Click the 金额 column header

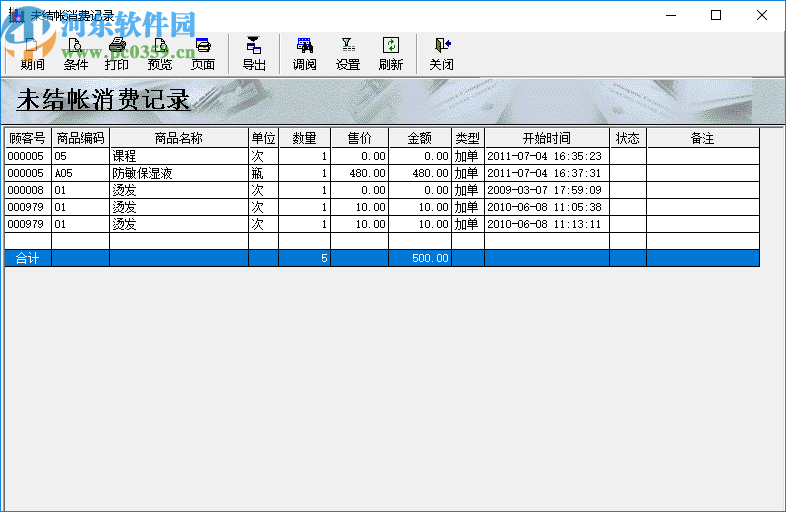tap(420, 138)
